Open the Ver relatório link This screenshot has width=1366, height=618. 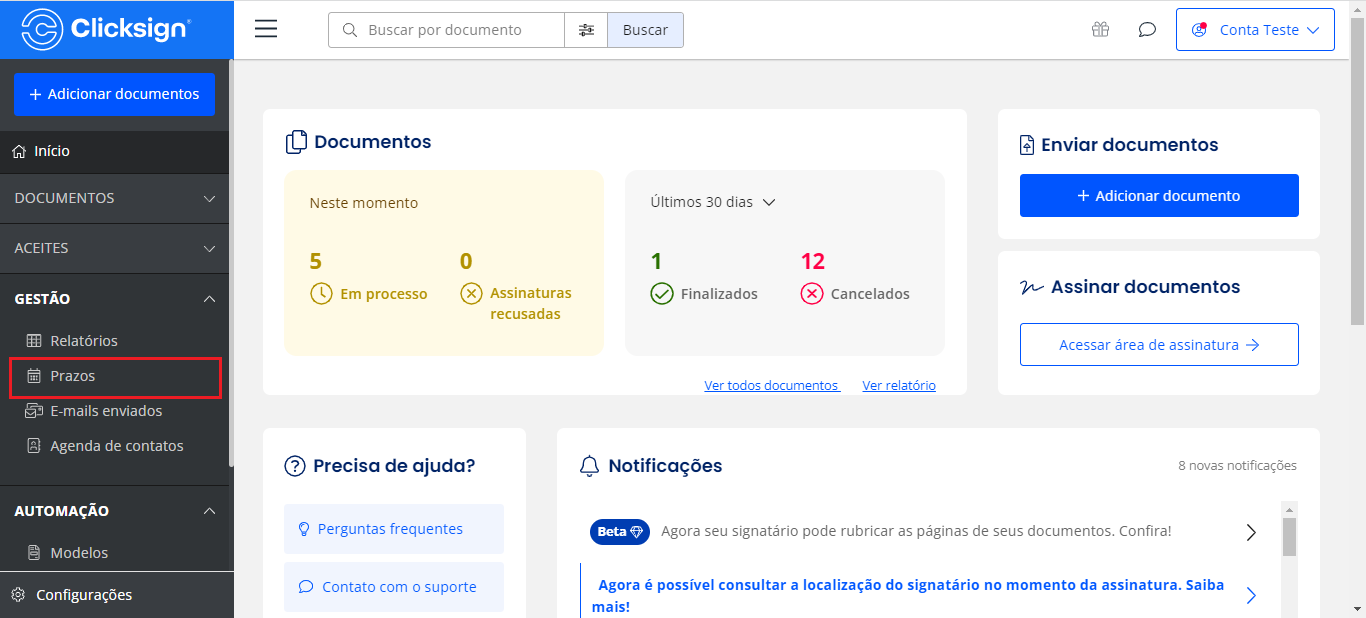899,385
